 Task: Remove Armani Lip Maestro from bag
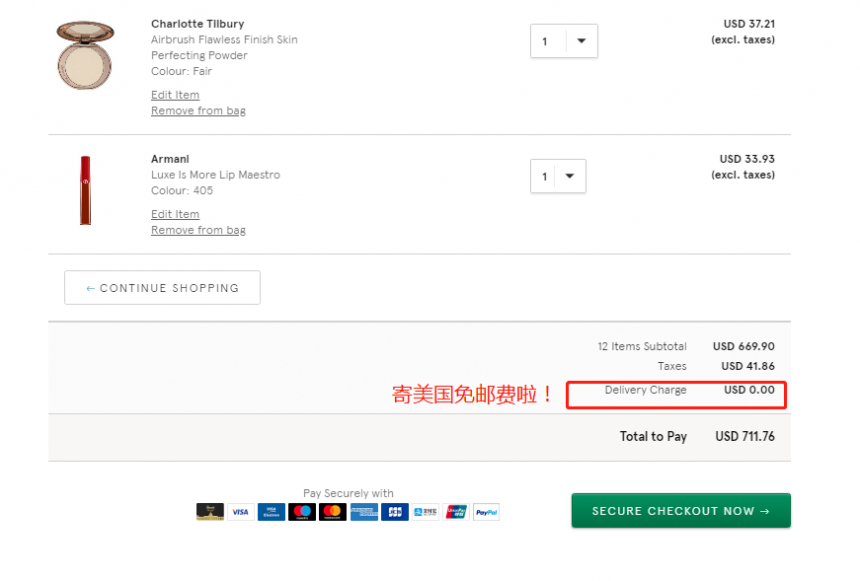[198, 230]
